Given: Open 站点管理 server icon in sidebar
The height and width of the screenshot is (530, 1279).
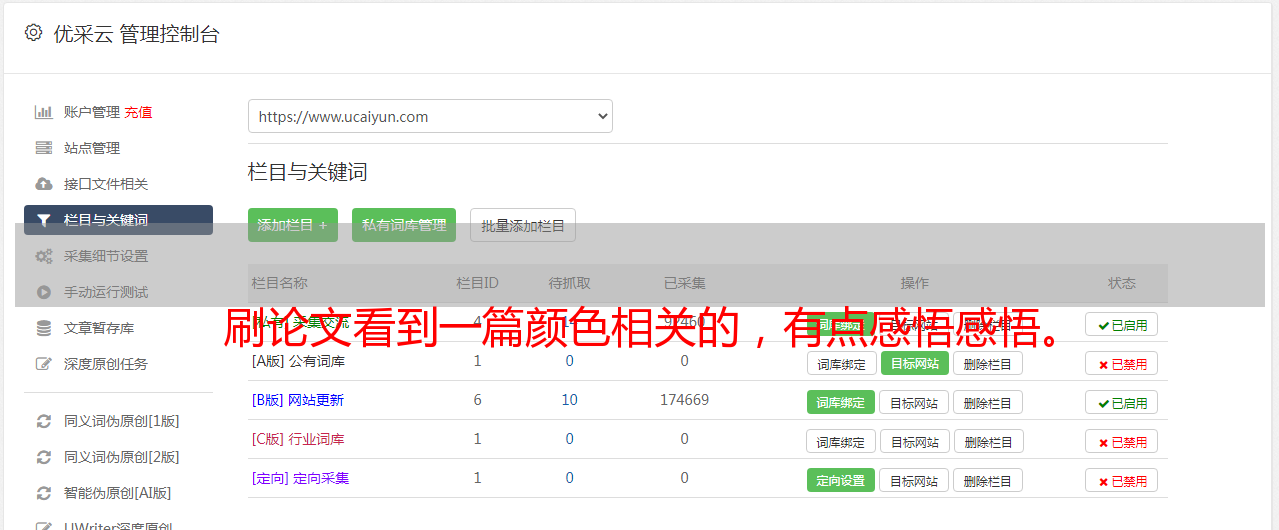Looking at the screenshot, I should pos(44,148).
